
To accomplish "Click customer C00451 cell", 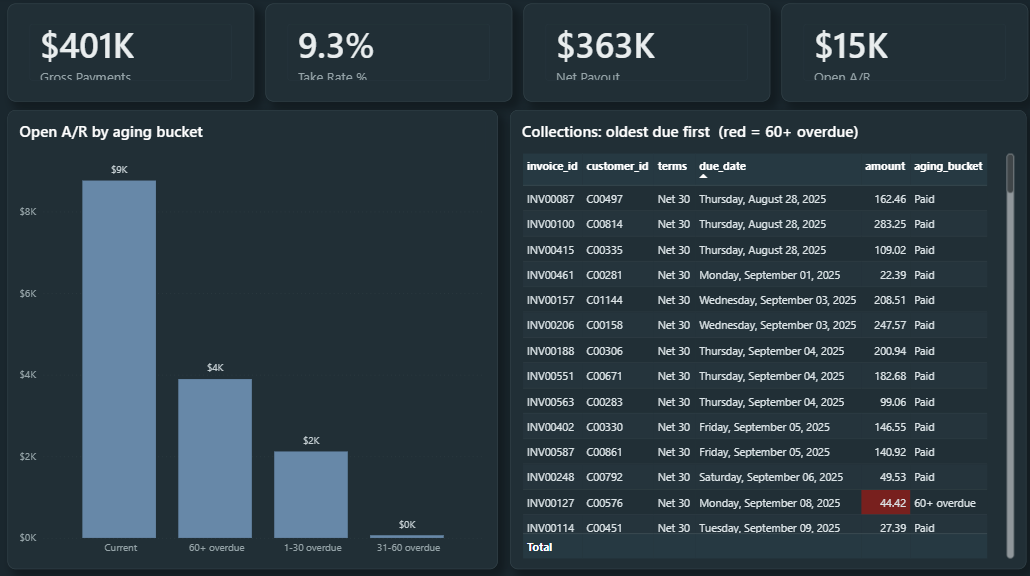I will click(x=604, y=527).
